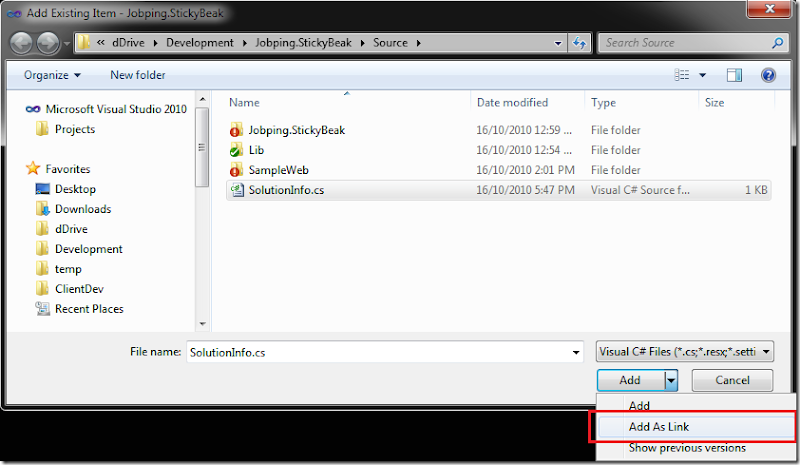Image resolution: width=800 pixels, height=465 pixels.
Task: Click the help question mark icon
Action: (768, 75)
